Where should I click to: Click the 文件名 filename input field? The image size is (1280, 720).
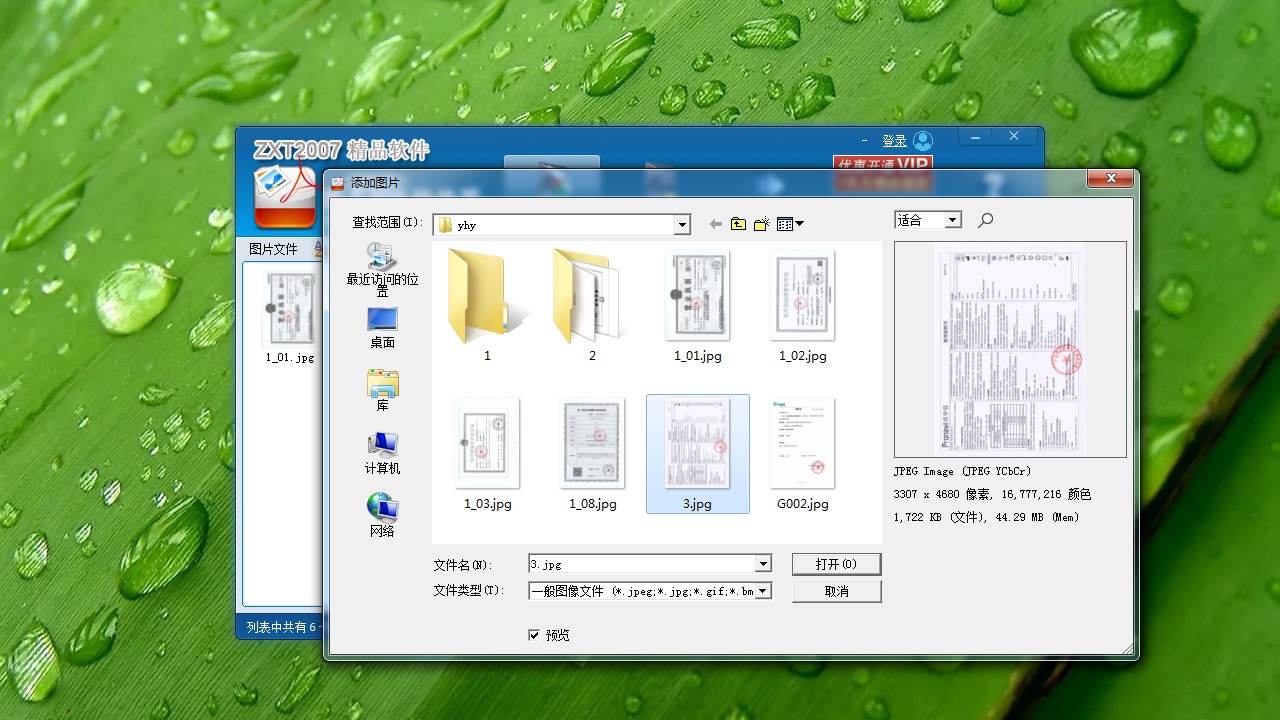point(630,563)
